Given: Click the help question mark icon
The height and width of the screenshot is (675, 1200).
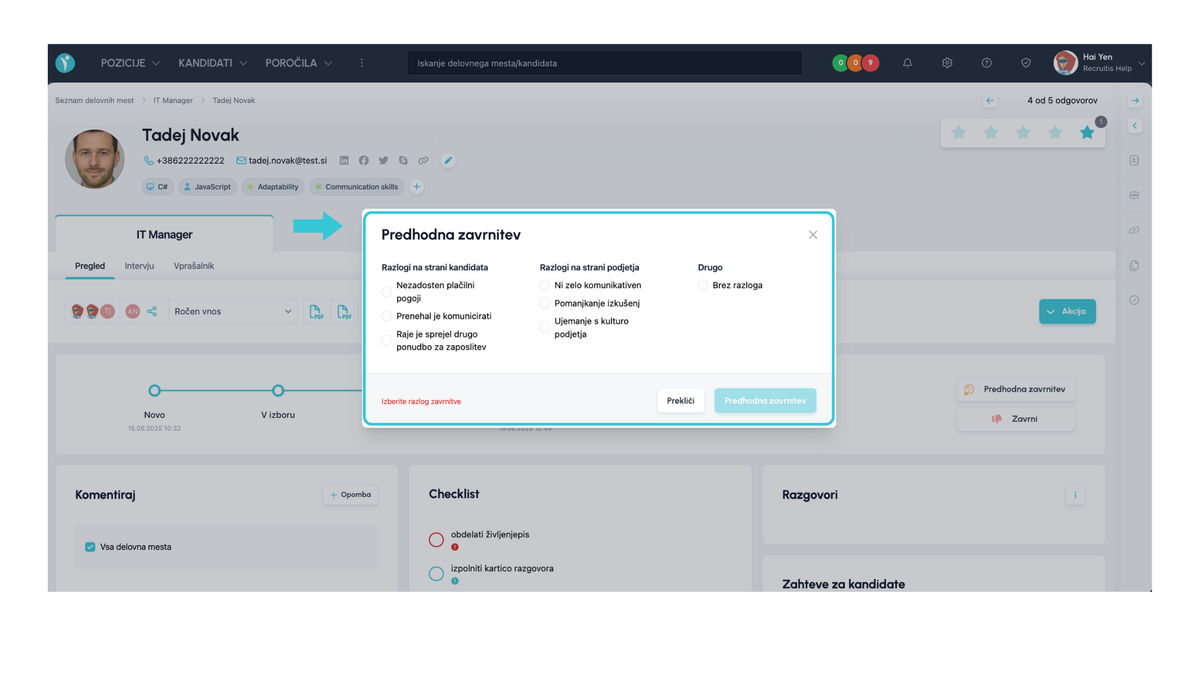Looking at the screenshot, I should point(986,63).
